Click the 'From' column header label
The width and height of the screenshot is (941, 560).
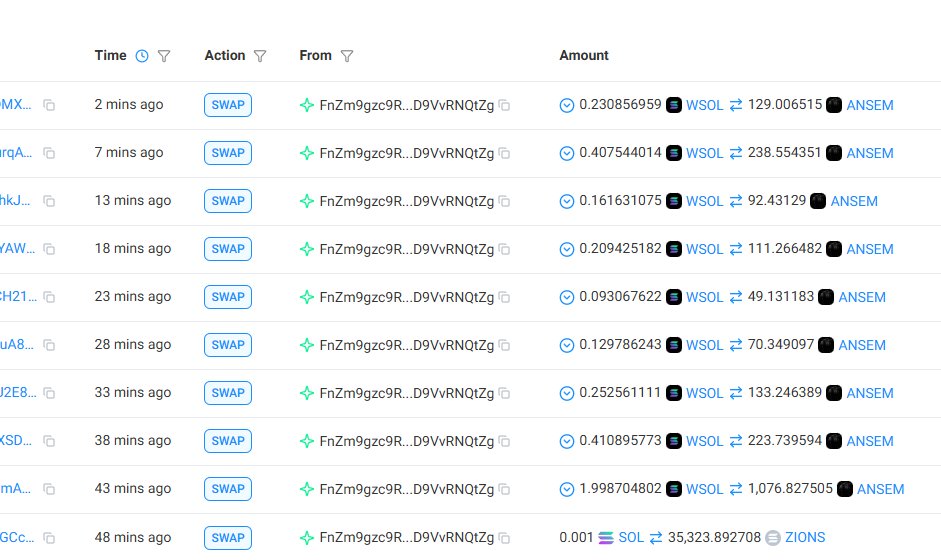[316, 55]
